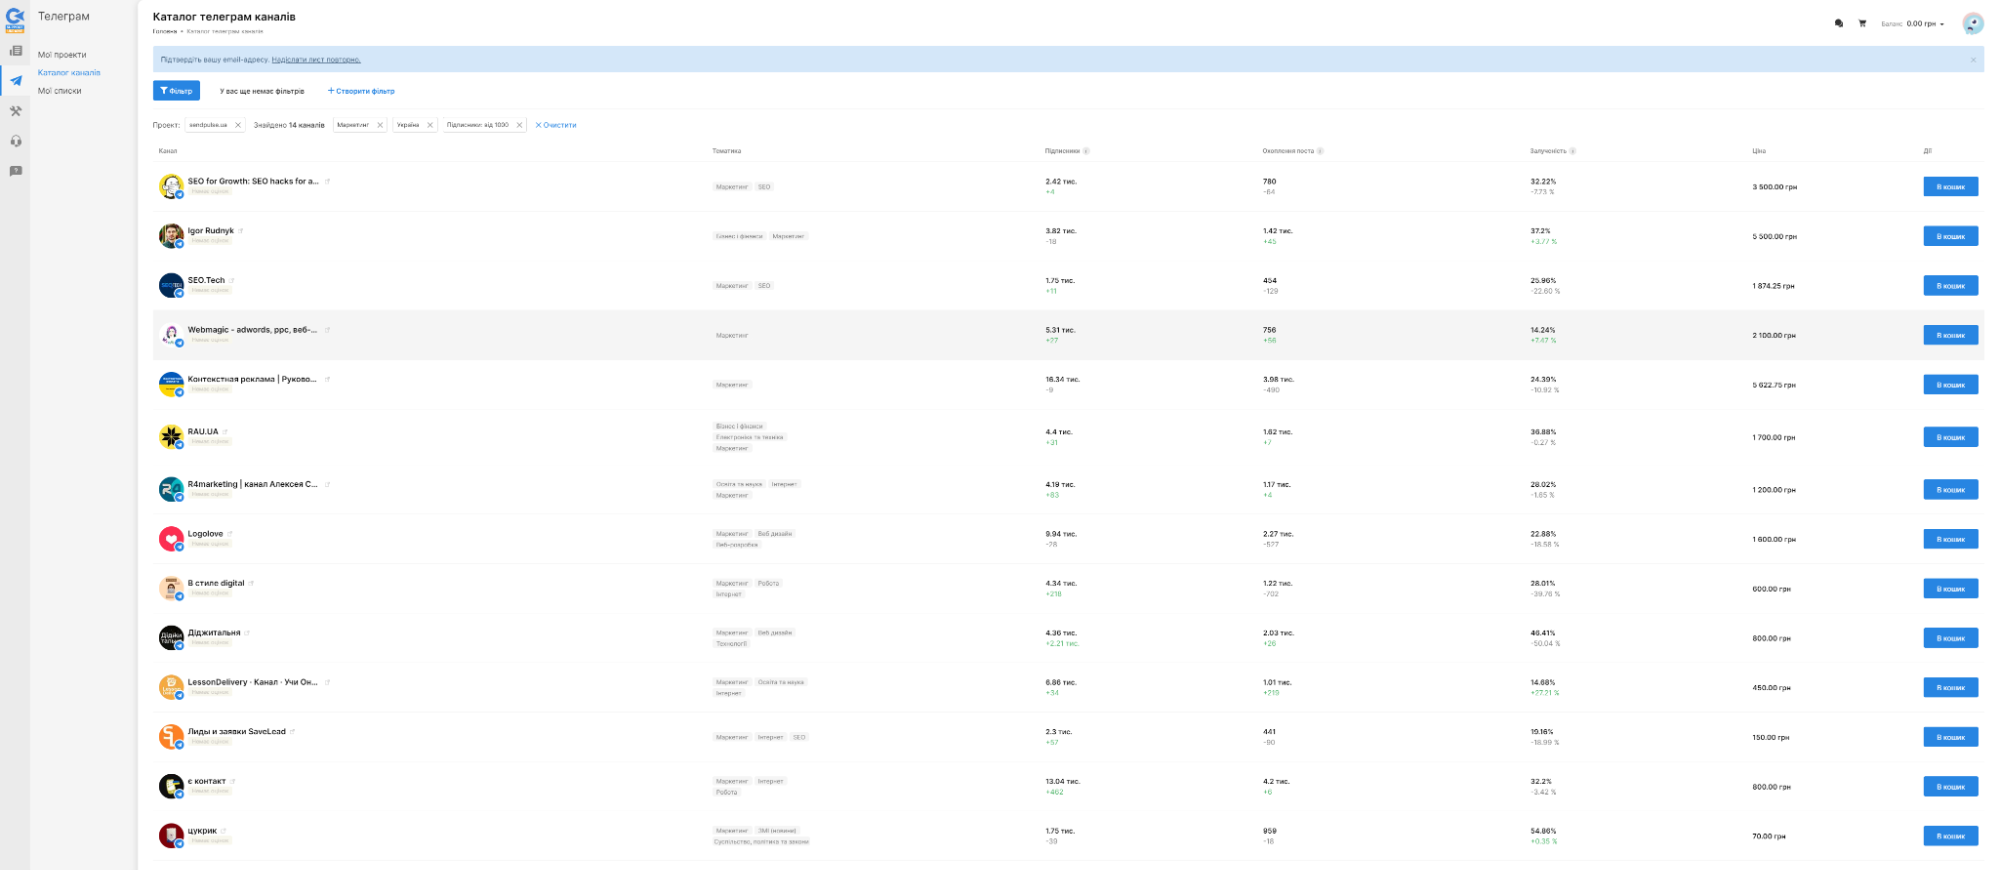Image resolution: width=1999 pixels, height=870 pixels.
Task: Click the Тематика column header
Action: (727, 151)
